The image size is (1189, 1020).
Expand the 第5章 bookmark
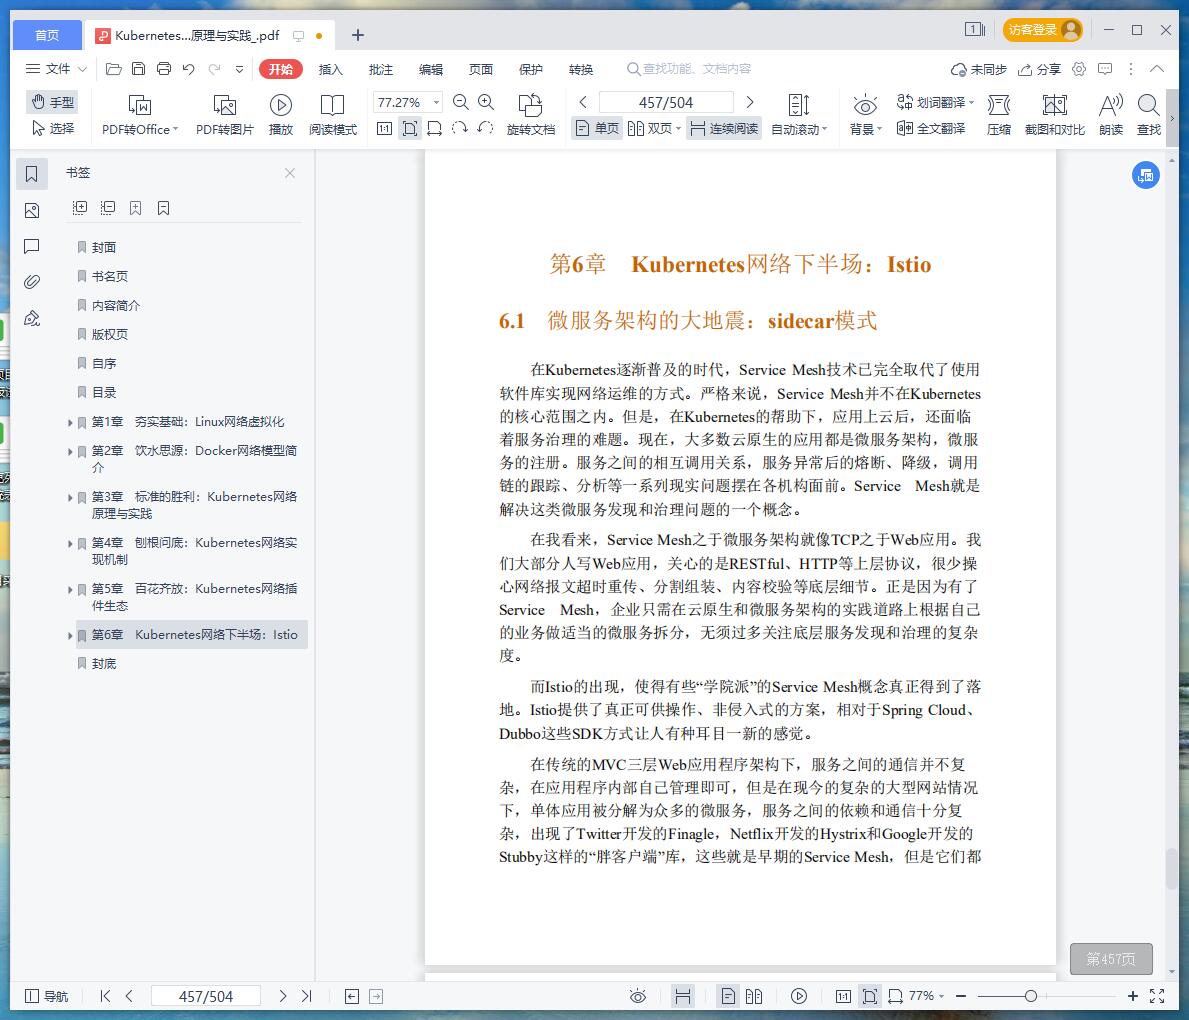pos(71,589)
